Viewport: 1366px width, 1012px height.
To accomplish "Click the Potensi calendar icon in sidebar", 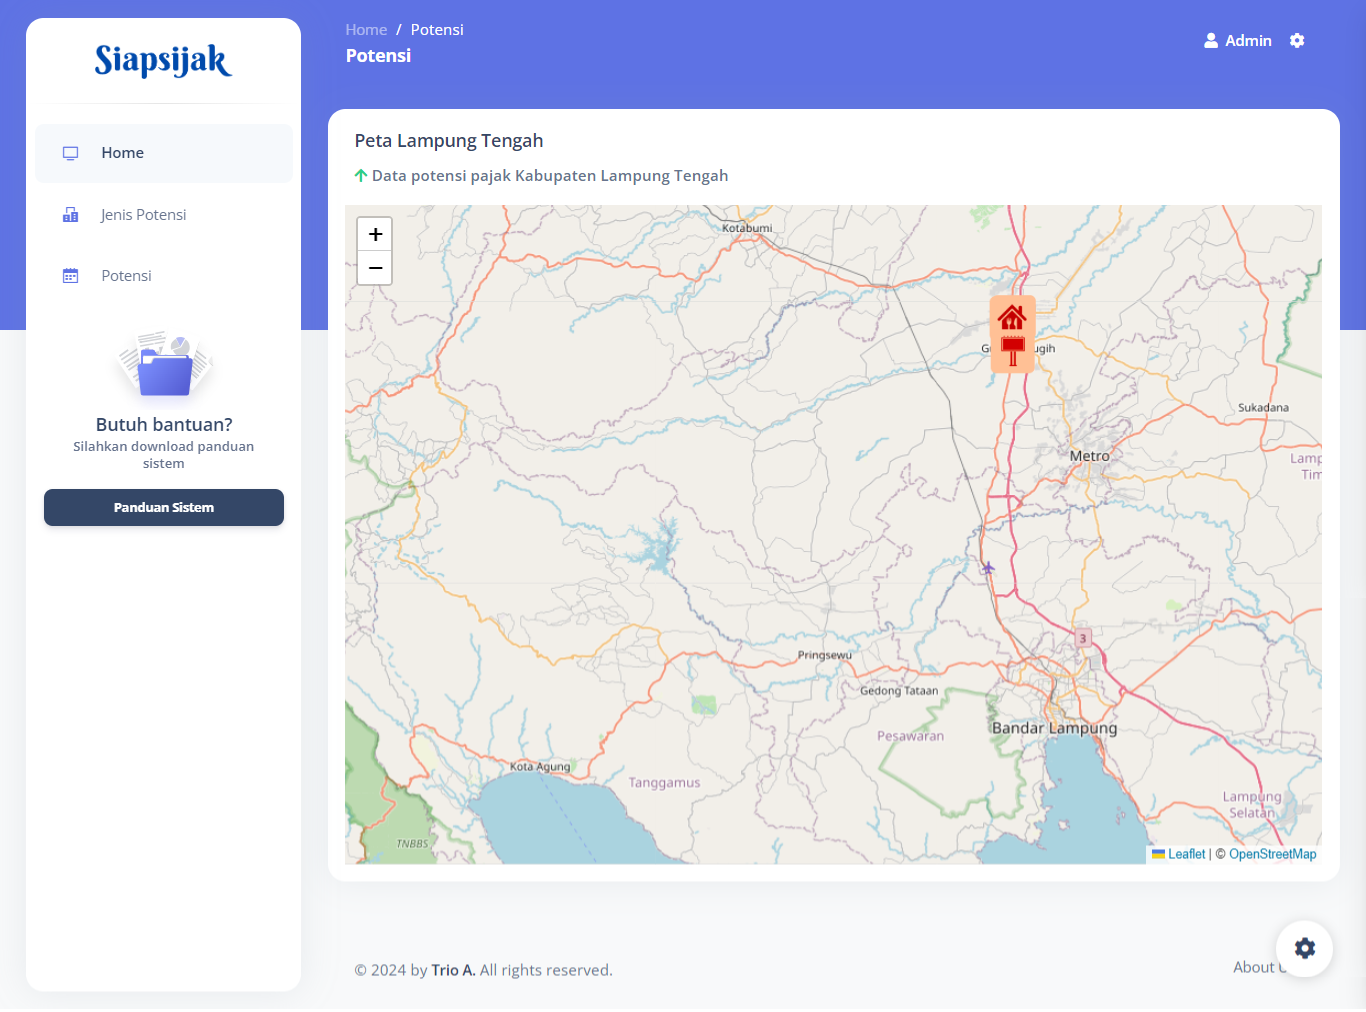I will [x=71, y=276].
